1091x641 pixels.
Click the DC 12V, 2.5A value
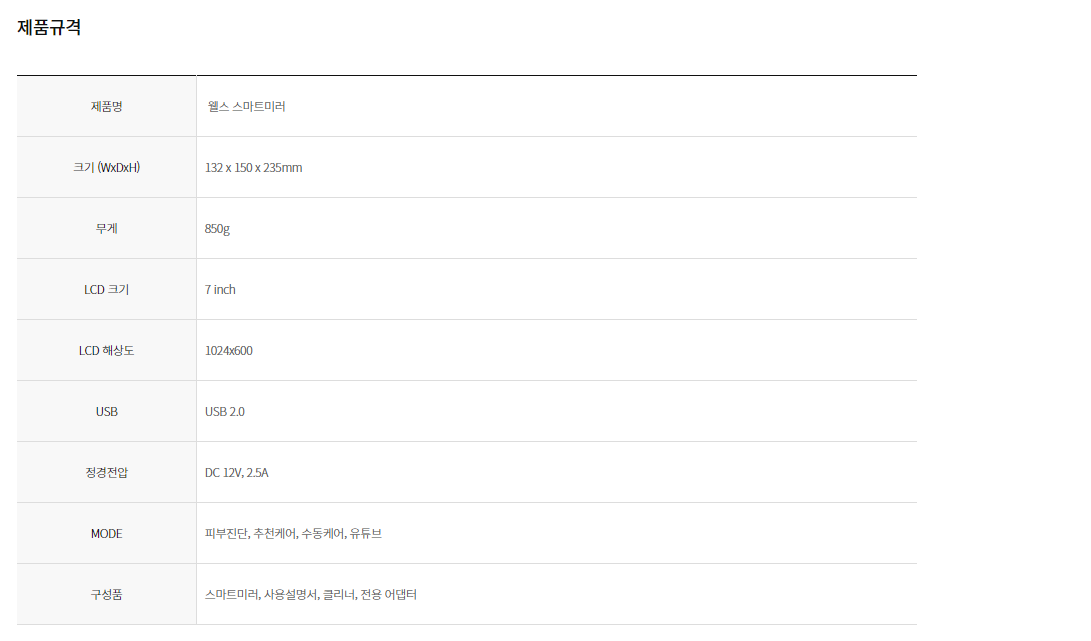[x=236, y=472]
